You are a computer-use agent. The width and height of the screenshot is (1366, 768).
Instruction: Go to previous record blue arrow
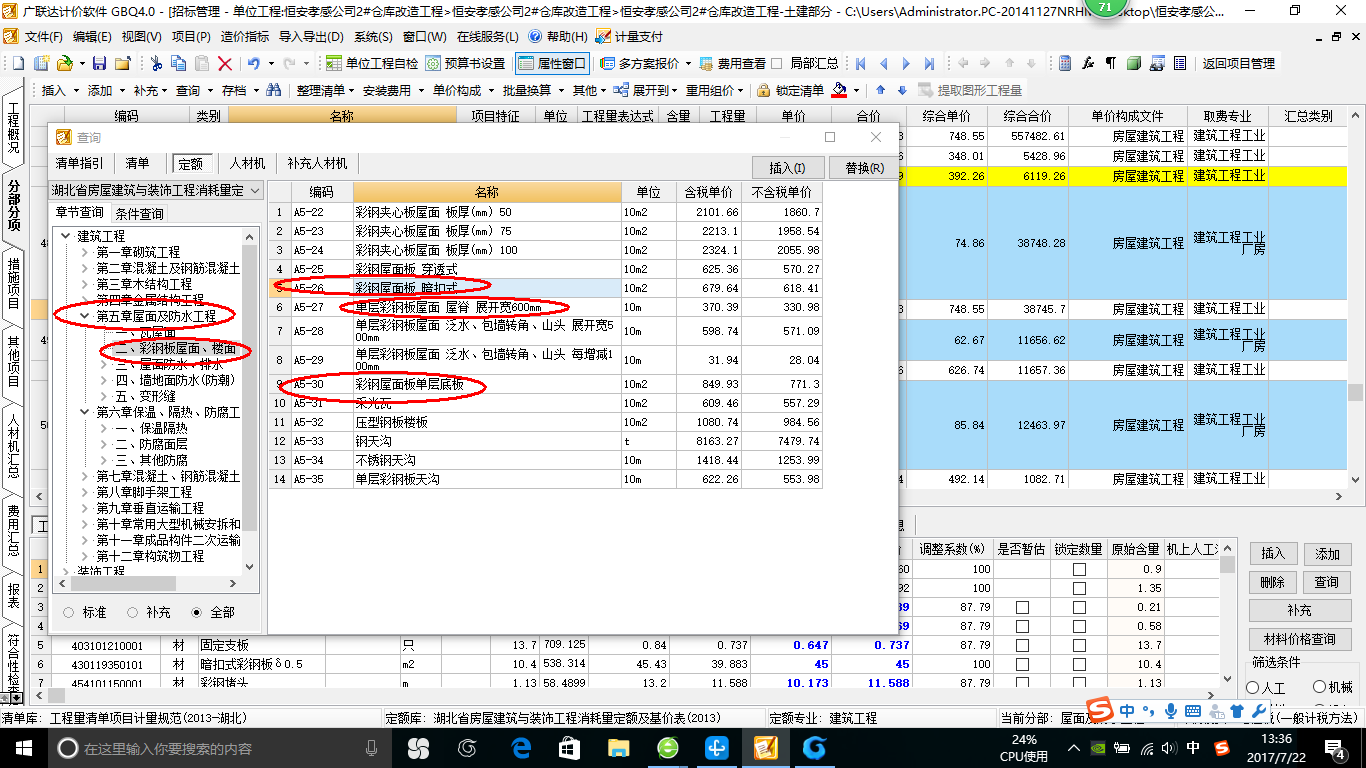click(x=884, y=63)
